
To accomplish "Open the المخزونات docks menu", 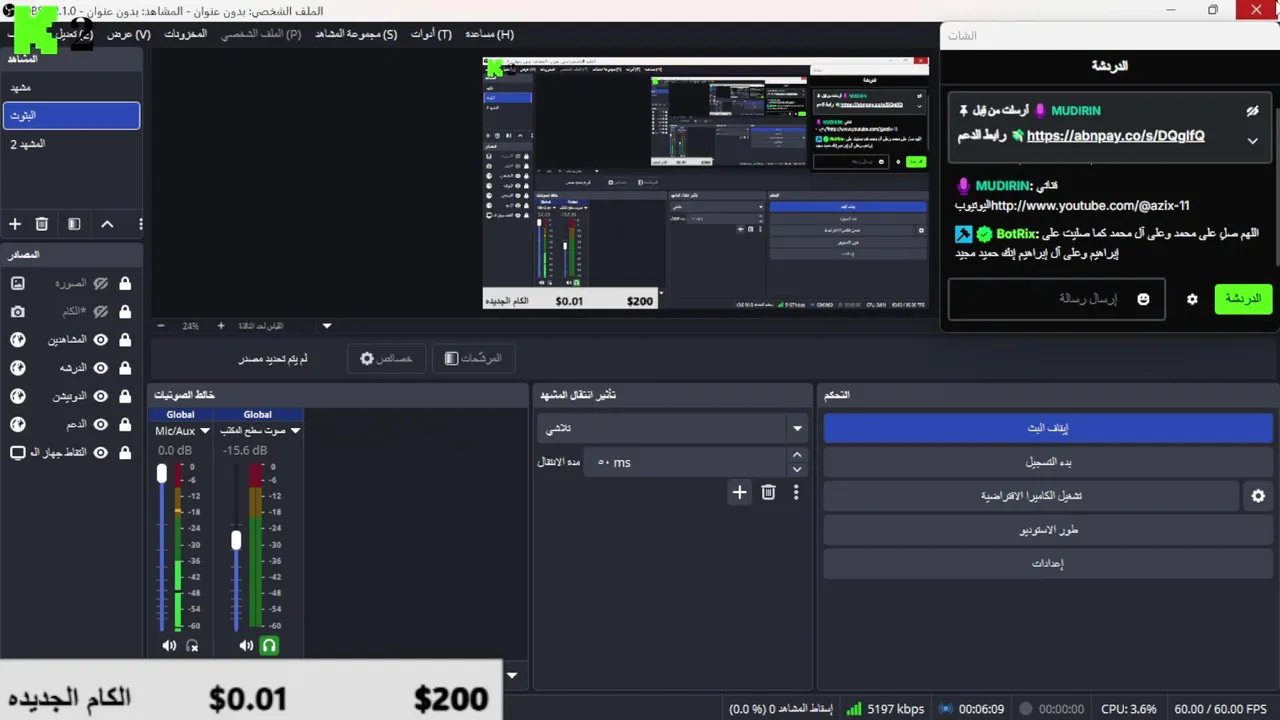I will [186, 34].
